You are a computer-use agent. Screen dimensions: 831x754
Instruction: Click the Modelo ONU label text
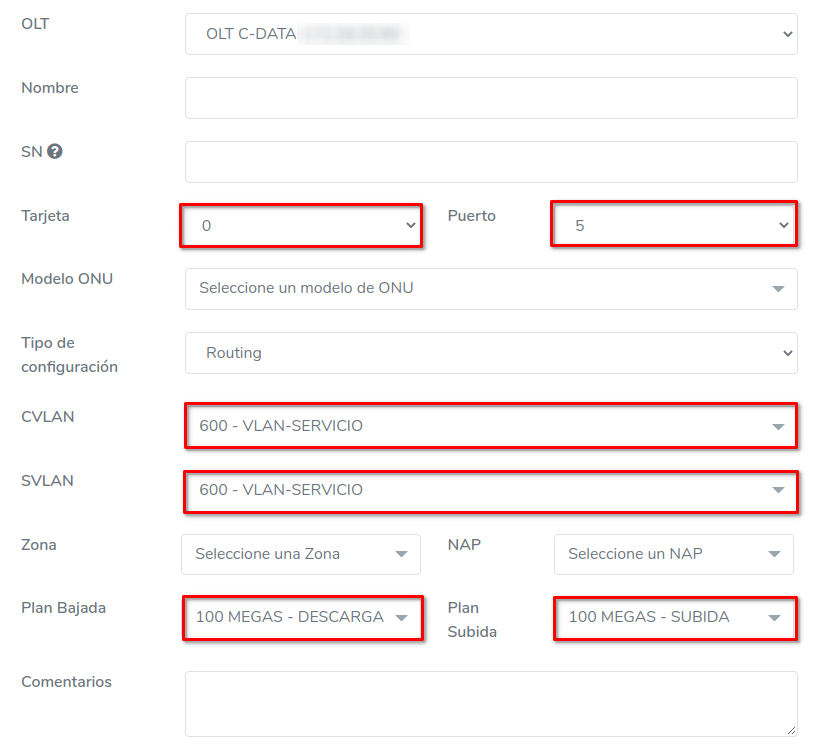67,279
